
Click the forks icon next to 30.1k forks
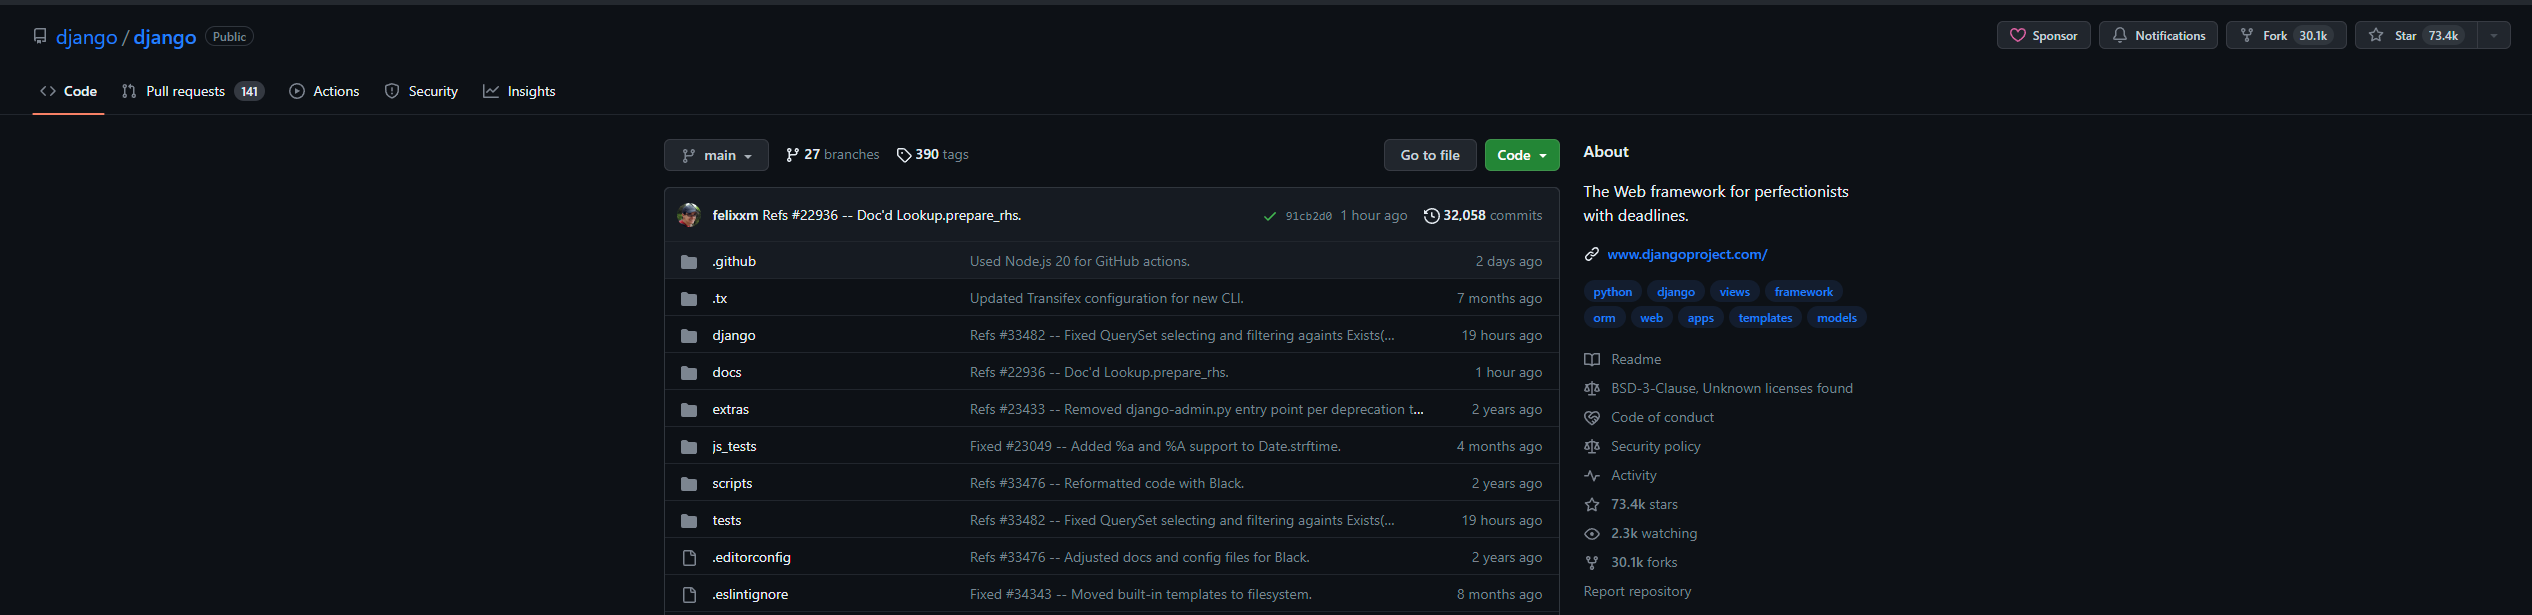pos(1592,562)
